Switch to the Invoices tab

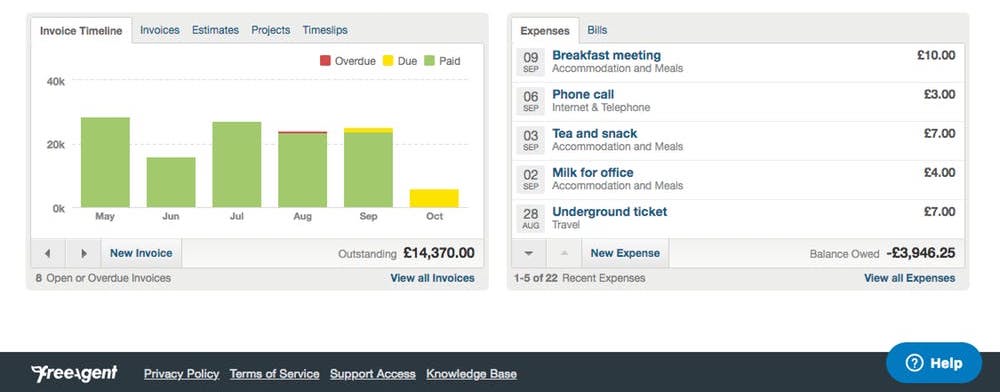pos(159,30)
